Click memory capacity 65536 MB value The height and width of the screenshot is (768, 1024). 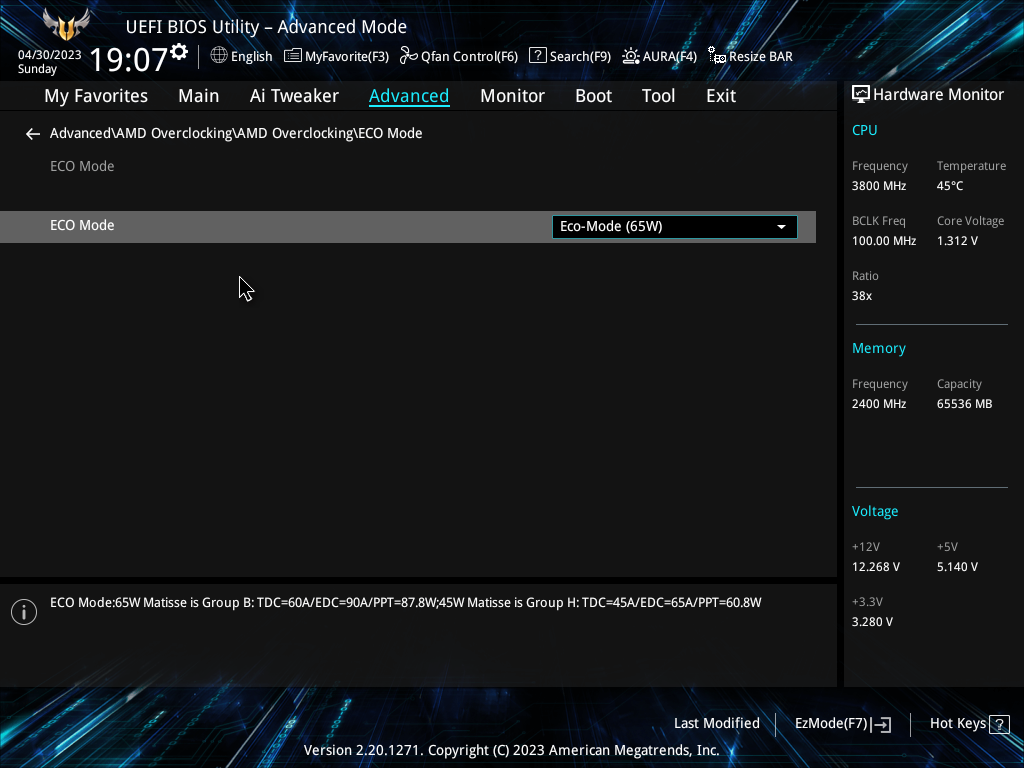pyautogui.click(x=964, y=404)
